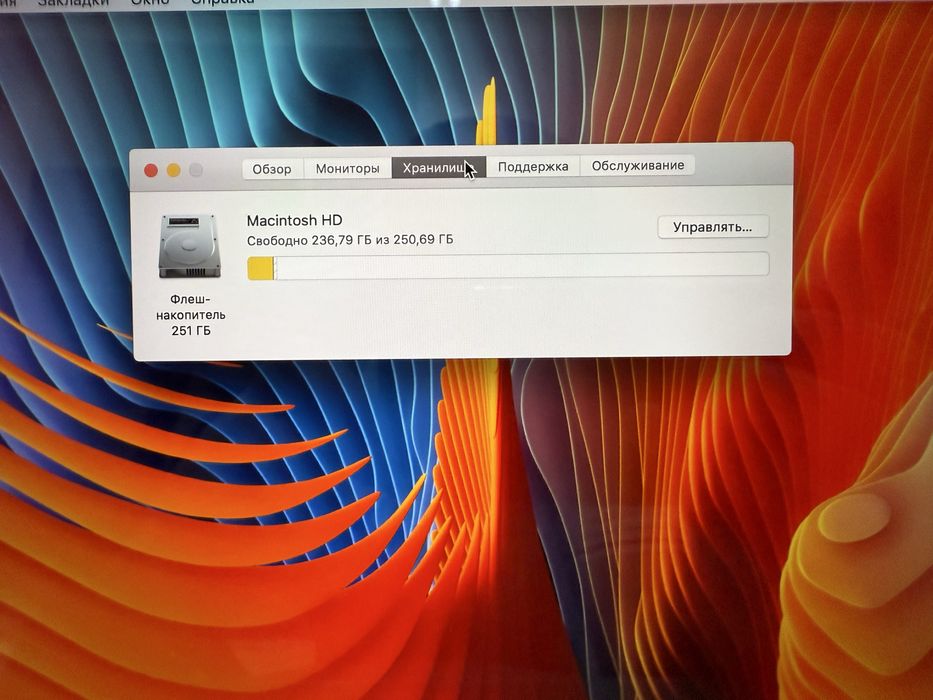Click the Macintosh HD volume name
Viewport: 933px width, 700px height.
point(295,220)
